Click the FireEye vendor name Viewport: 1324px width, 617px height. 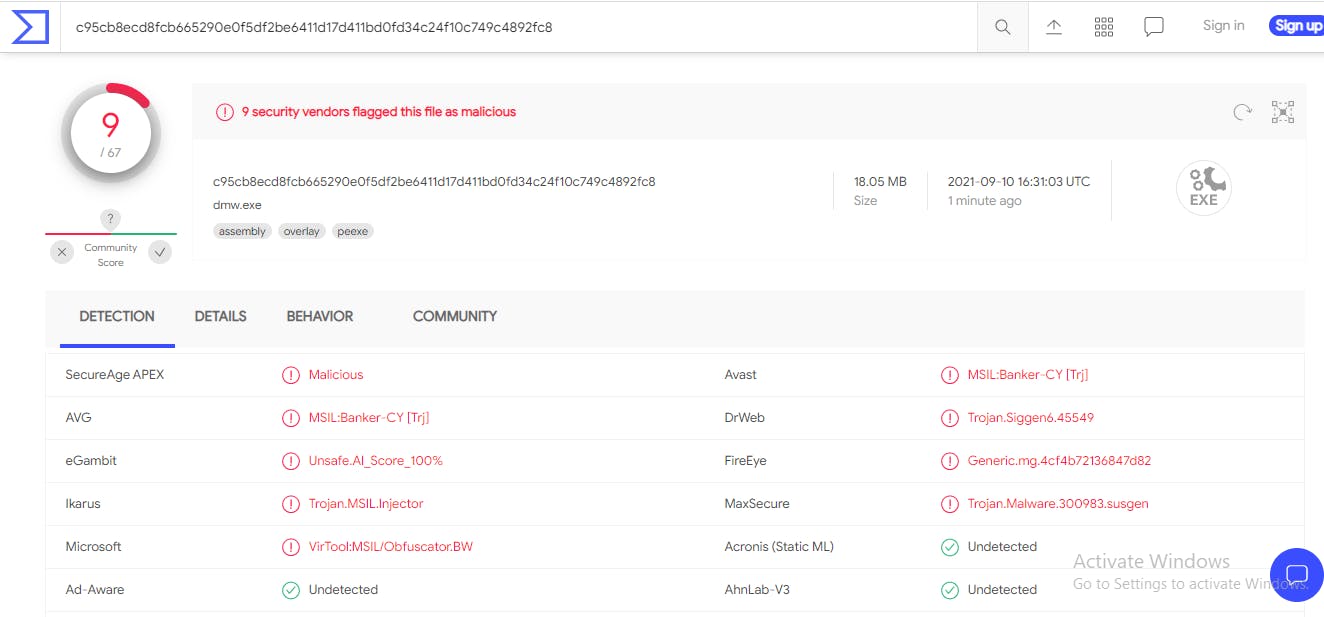746,461
